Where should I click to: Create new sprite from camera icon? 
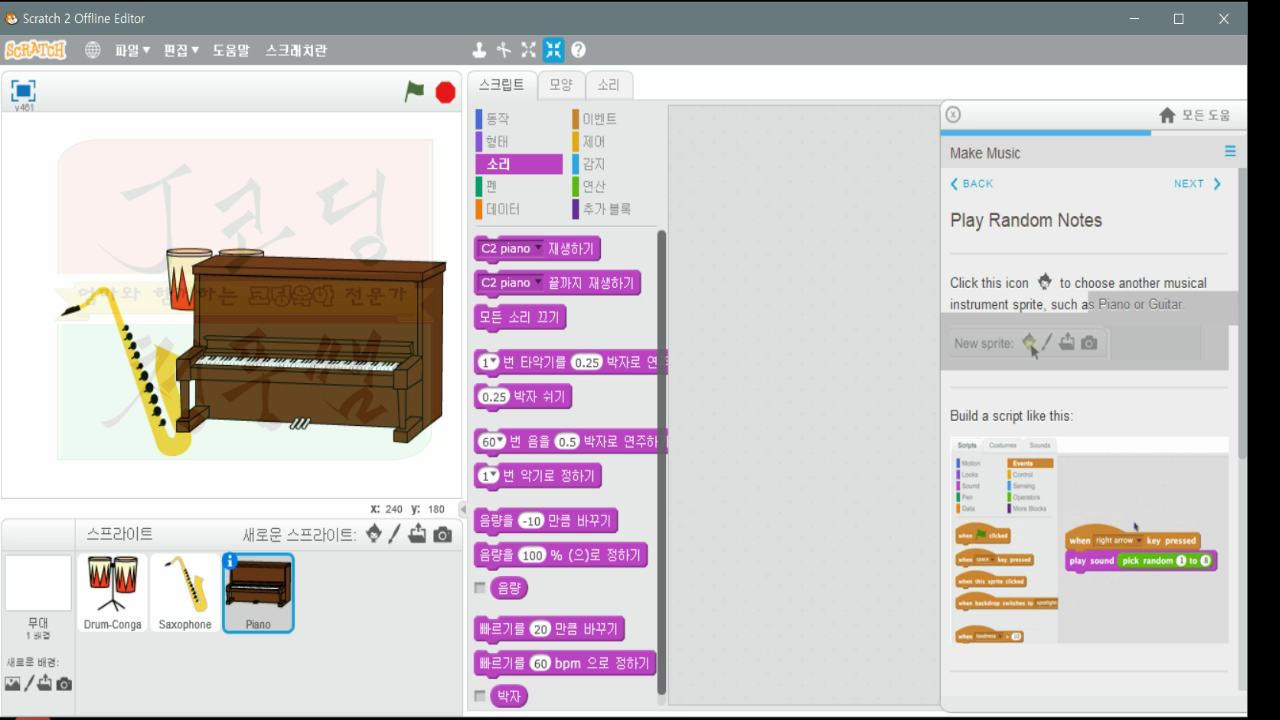tap(443, 535)
